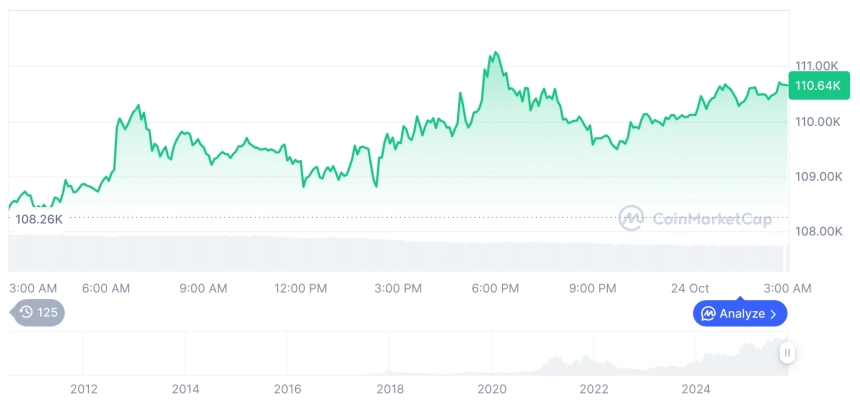
Task: Select year 2012 on the navigator timeline
Action: click(x=83, y=388)
